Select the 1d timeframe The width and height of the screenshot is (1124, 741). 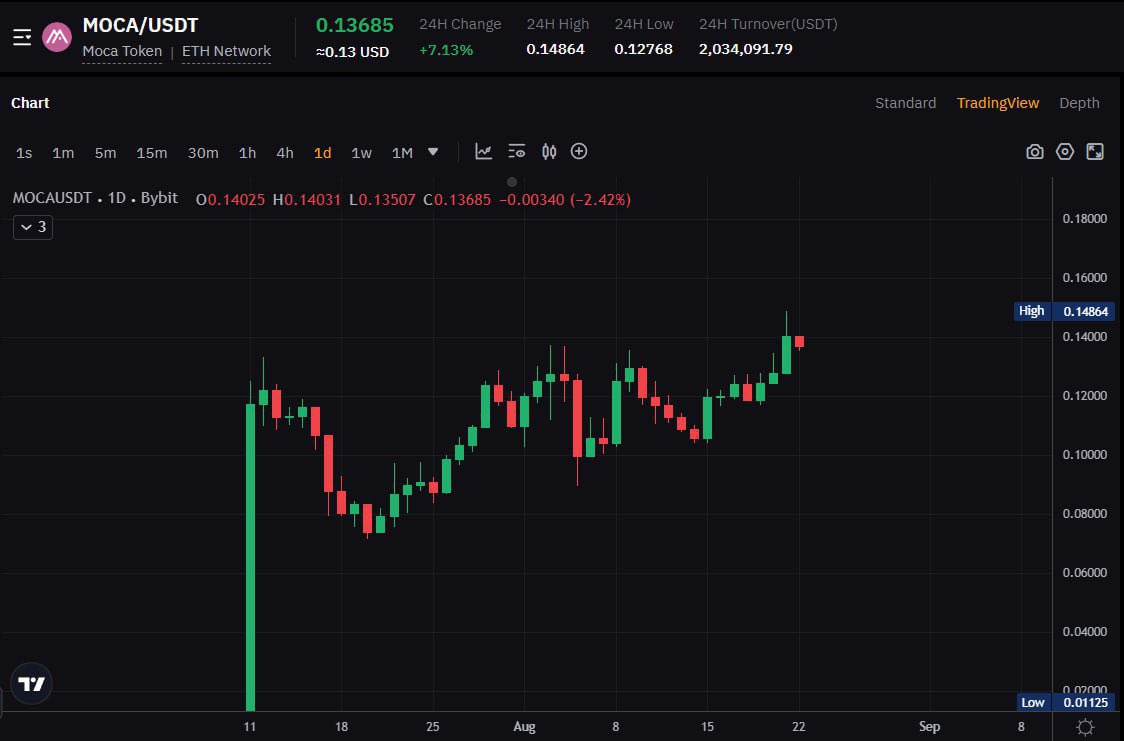323,153
